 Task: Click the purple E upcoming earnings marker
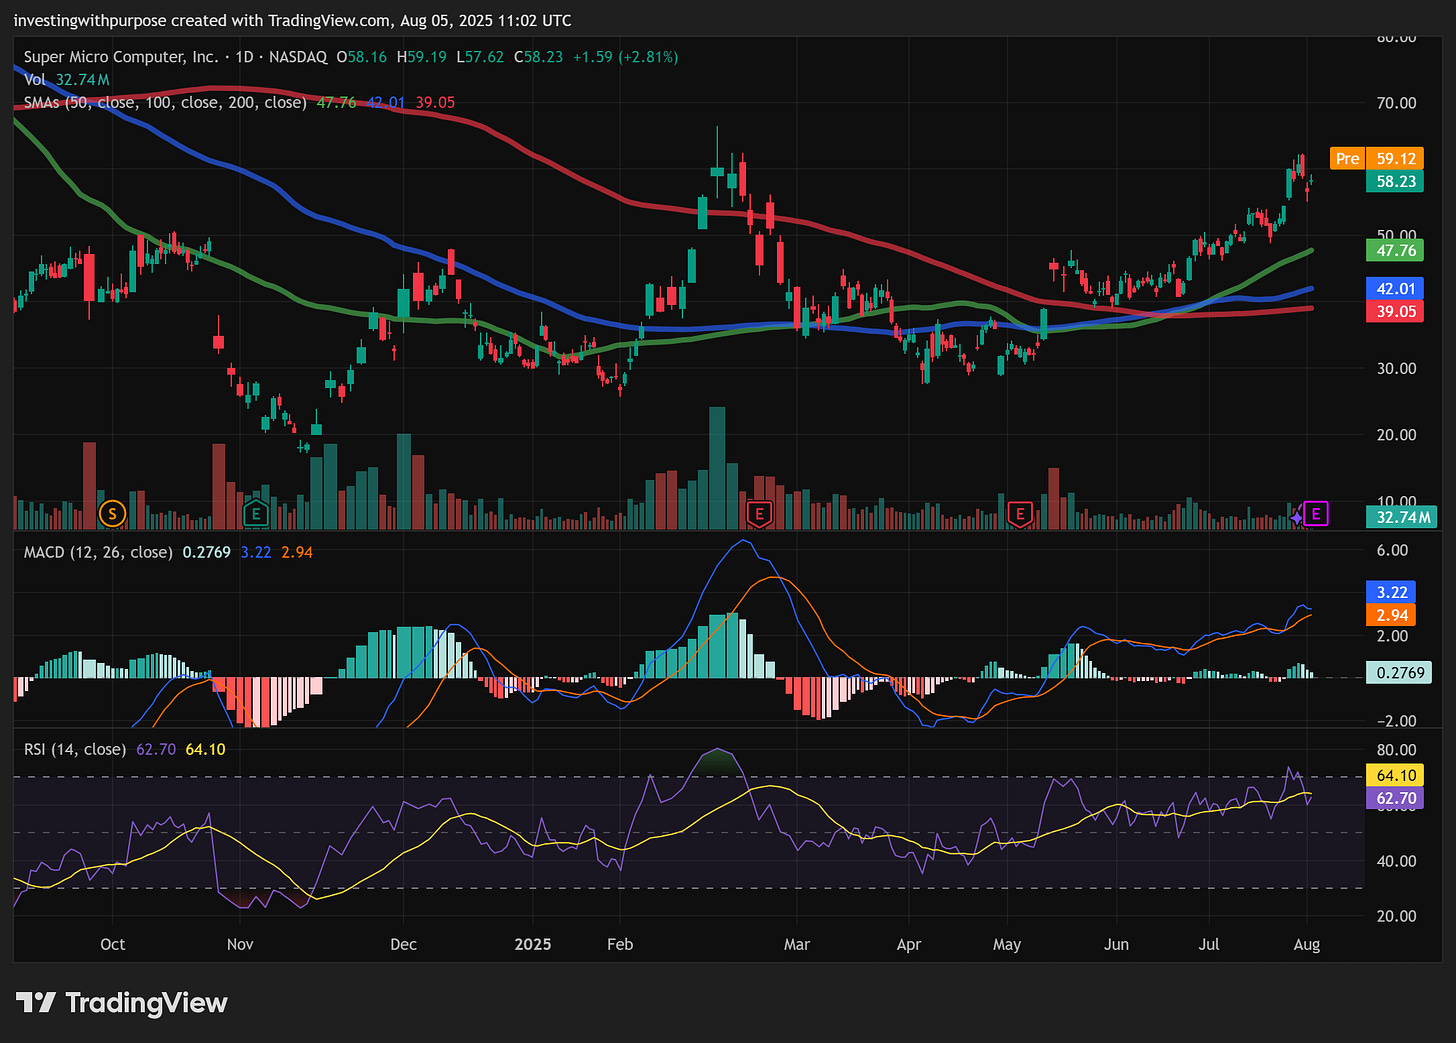1316,514
